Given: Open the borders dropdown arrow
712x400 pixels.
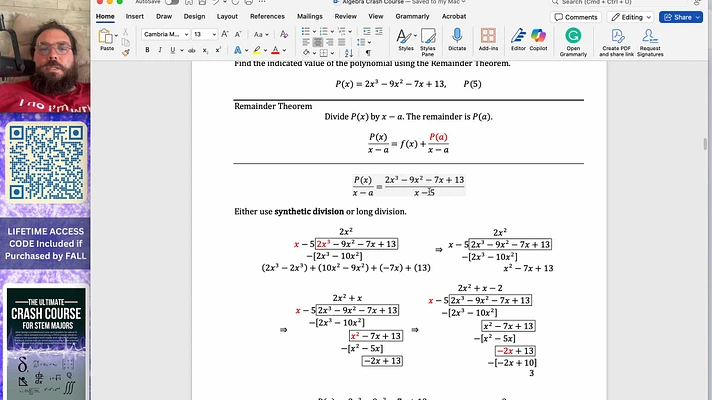Looking at the screenshot, I should (332, 53).
